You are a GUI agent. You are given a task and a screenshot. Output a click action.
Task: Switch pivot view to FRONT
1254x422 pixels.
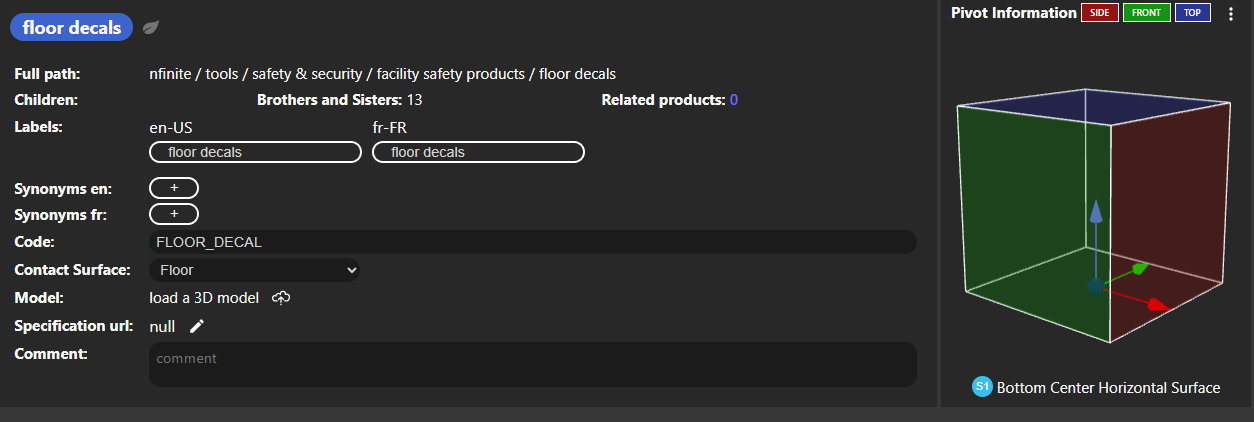click(x=1146, y=13)
